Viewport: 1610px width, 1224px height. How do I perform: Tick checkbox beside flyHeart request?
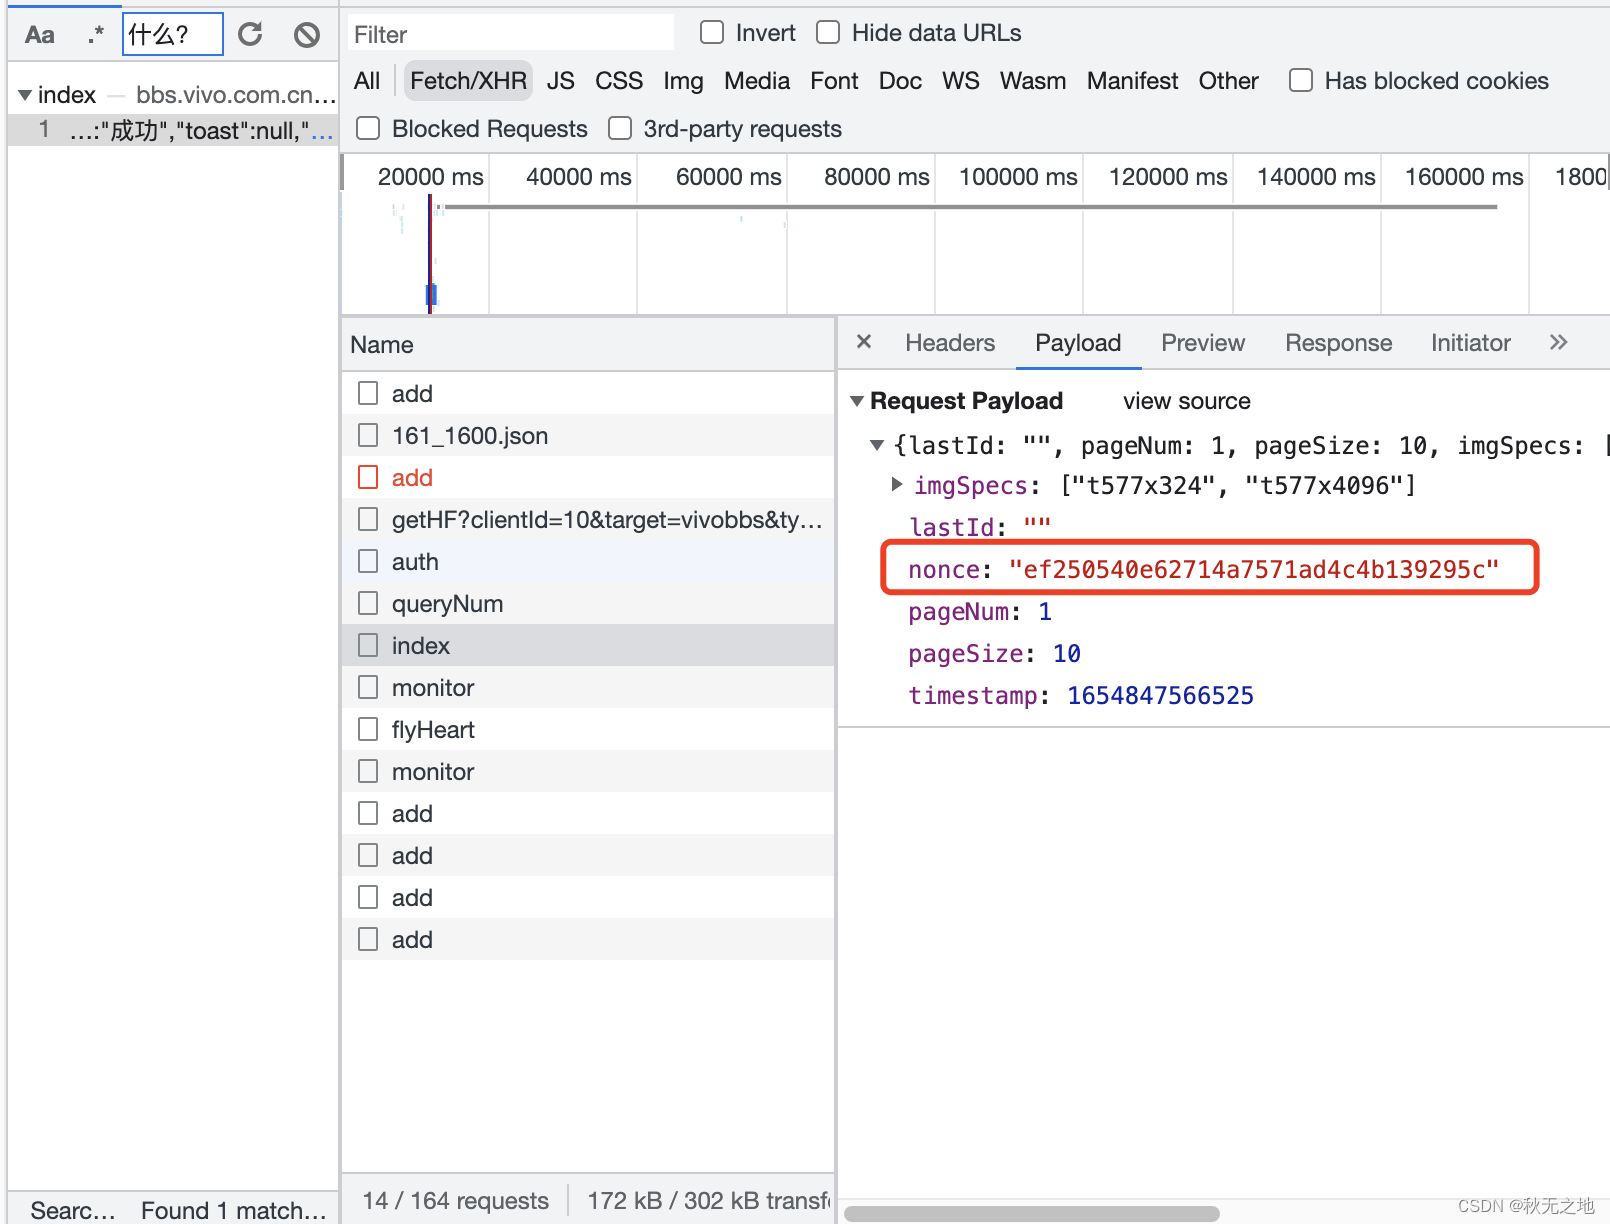tap(368, 729)
